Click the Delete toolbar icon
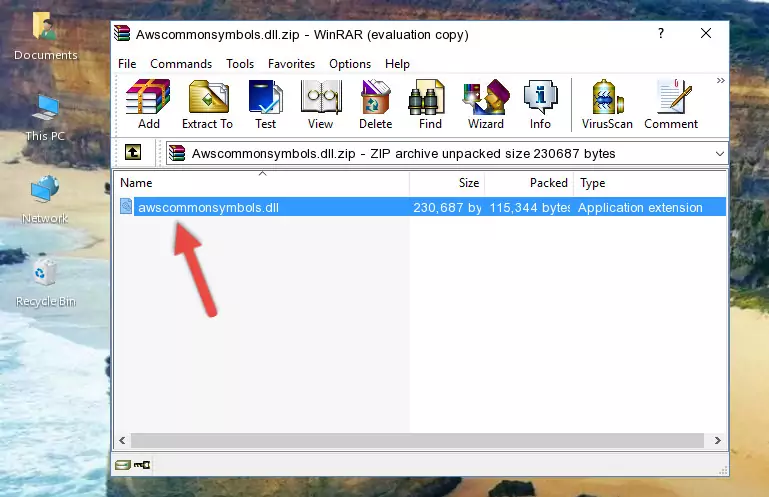Image resolution: width=769 pixels, height=497 pixels. (x=375, y=104)
